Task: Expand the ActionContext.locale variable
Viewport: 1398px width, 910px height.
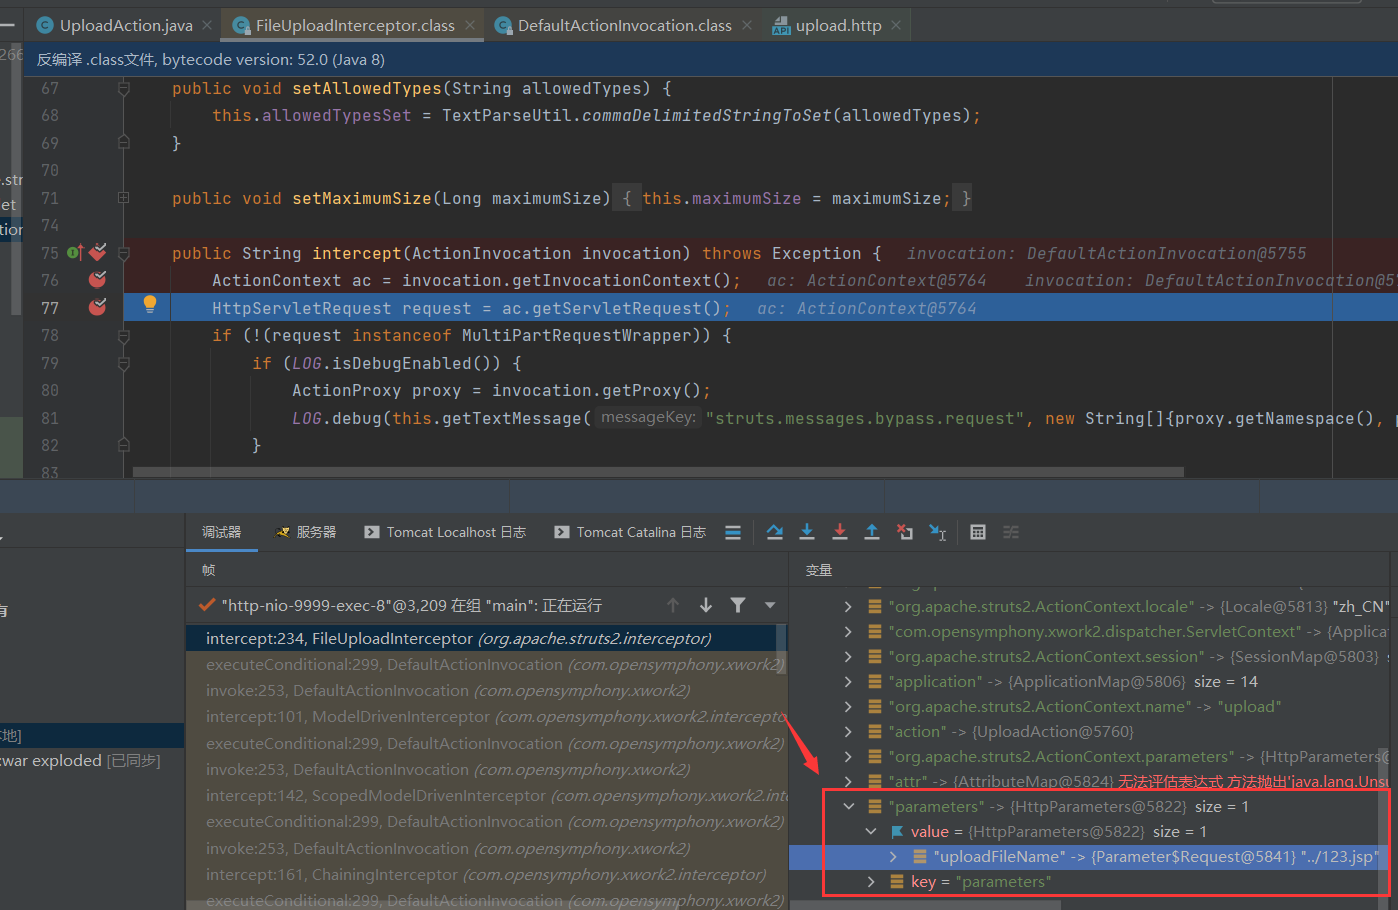Action: [848, 606]
